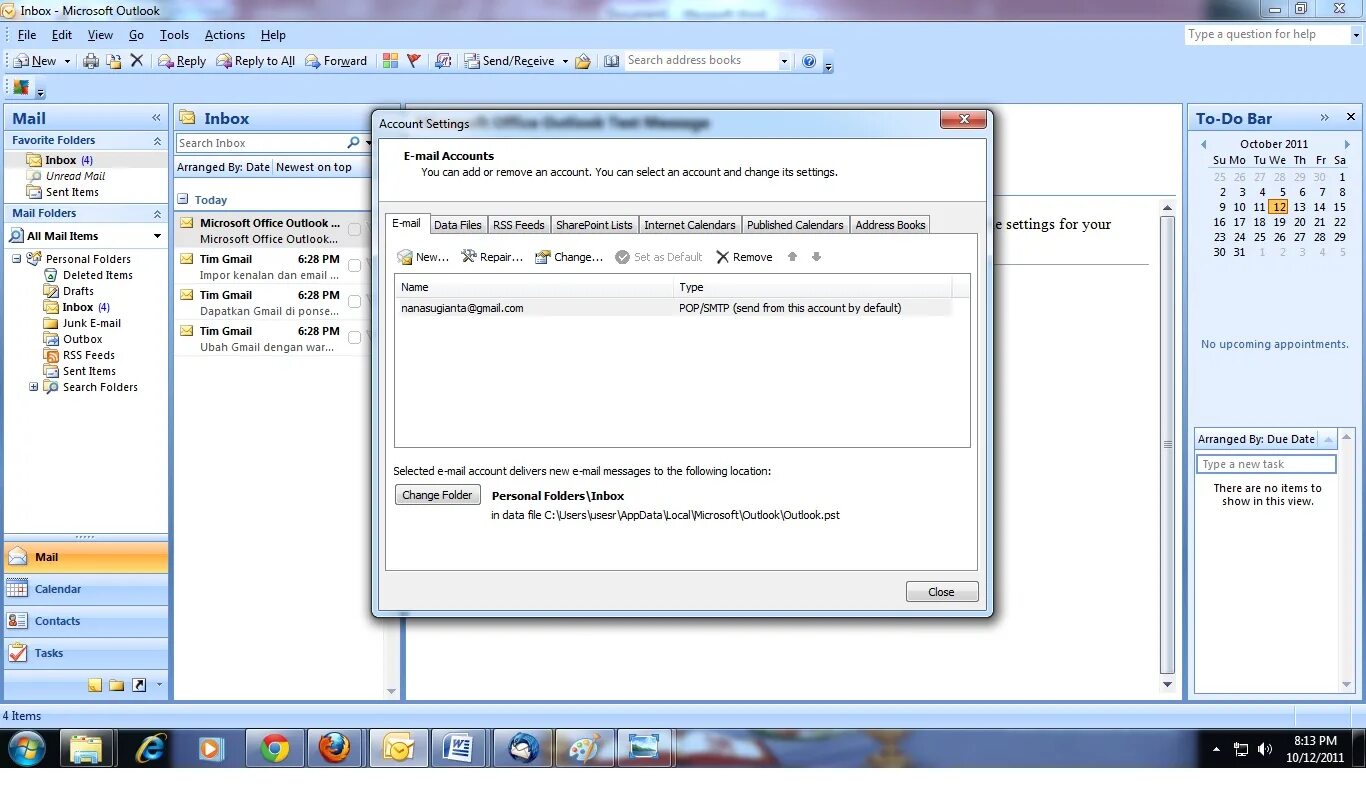The image size is (1366, 800).
Task: Switch to the SharePoint Lists tab
Action: (x=594, y=225)
